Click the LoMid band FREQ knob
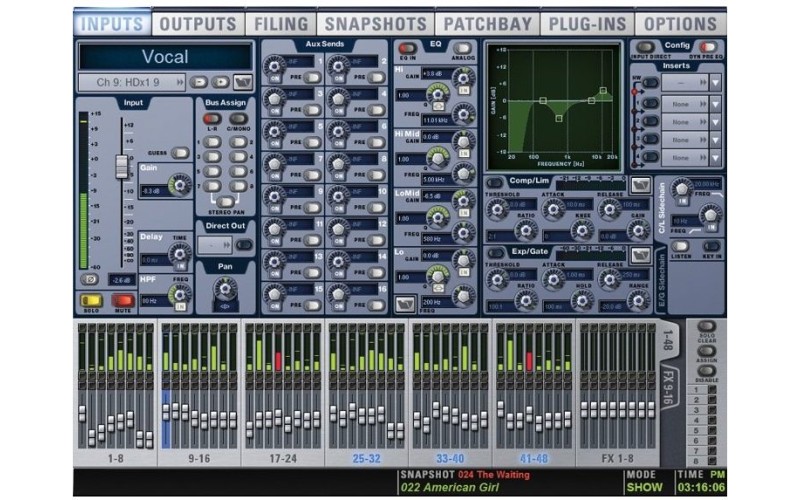This screenshot has width=800, height=500. (x=463, y=234)
